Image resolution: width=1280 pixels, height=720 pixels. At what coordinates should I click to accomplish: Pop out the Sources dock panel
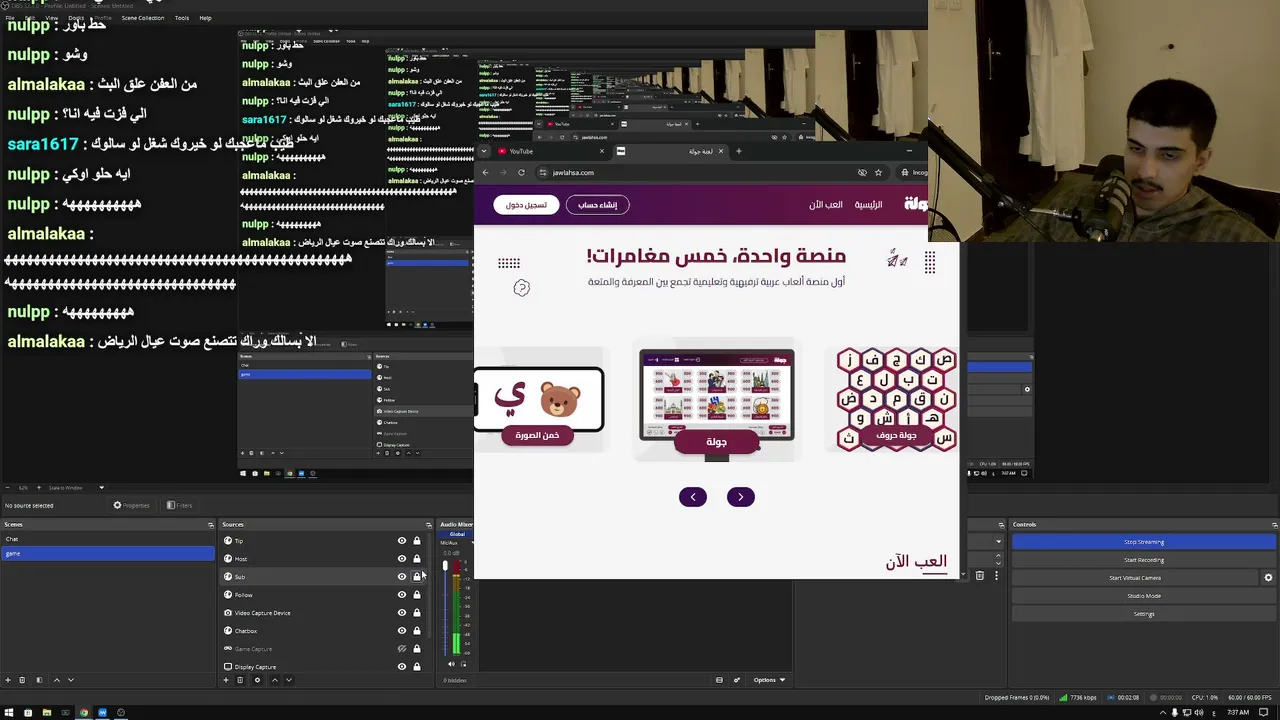(x=428, y=524)
